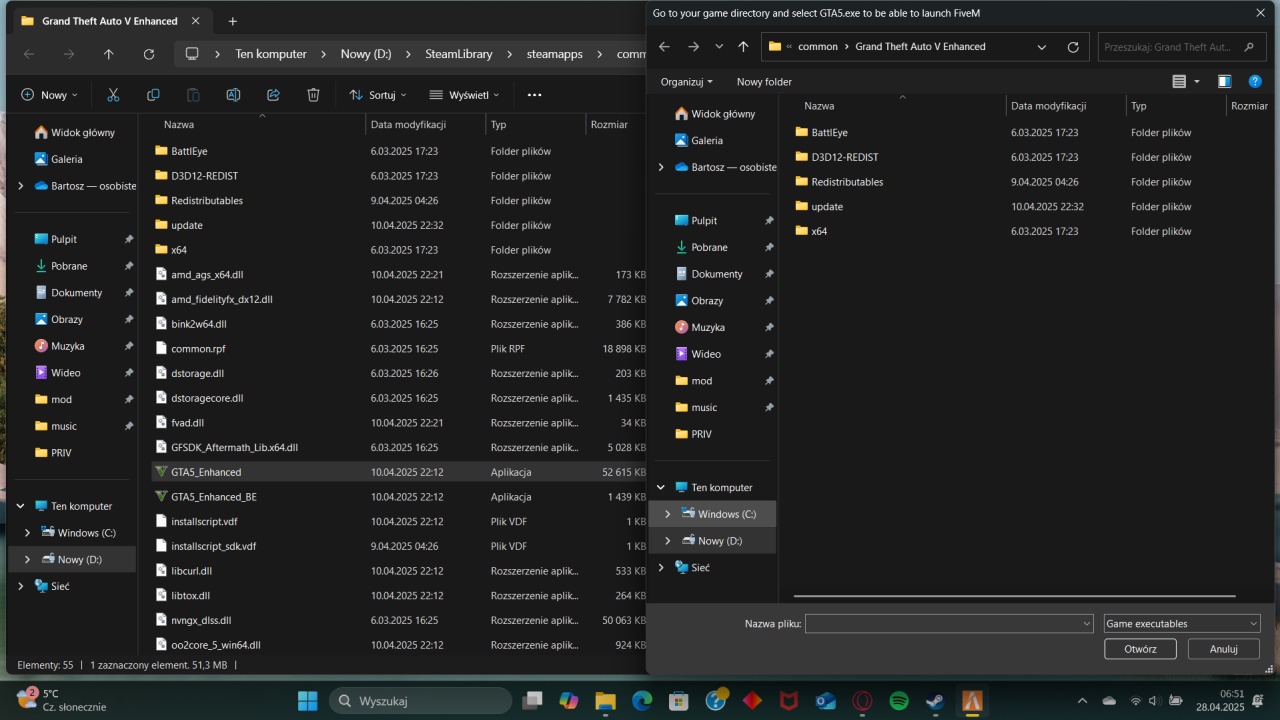
Task: Toggle the preview pane in file dialog
Action: point(1224,82)
